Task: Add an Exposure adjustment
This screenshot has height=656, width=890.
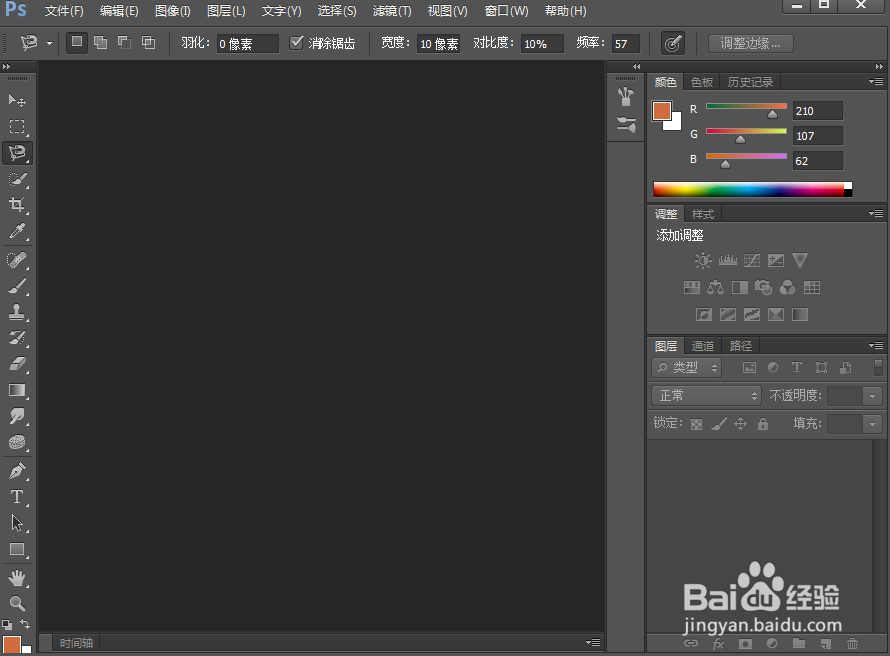Action: coord(776,260)
